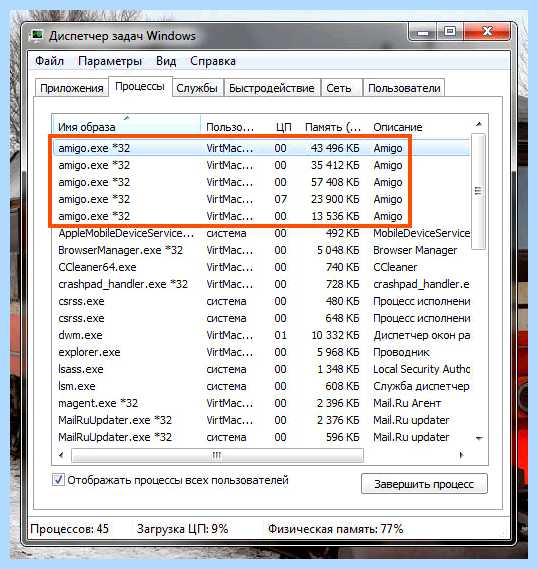Image resolution: width=538 pixels, height=569 pixels.
Task: Open the Быстродействие tab
Action: [272, 88]
